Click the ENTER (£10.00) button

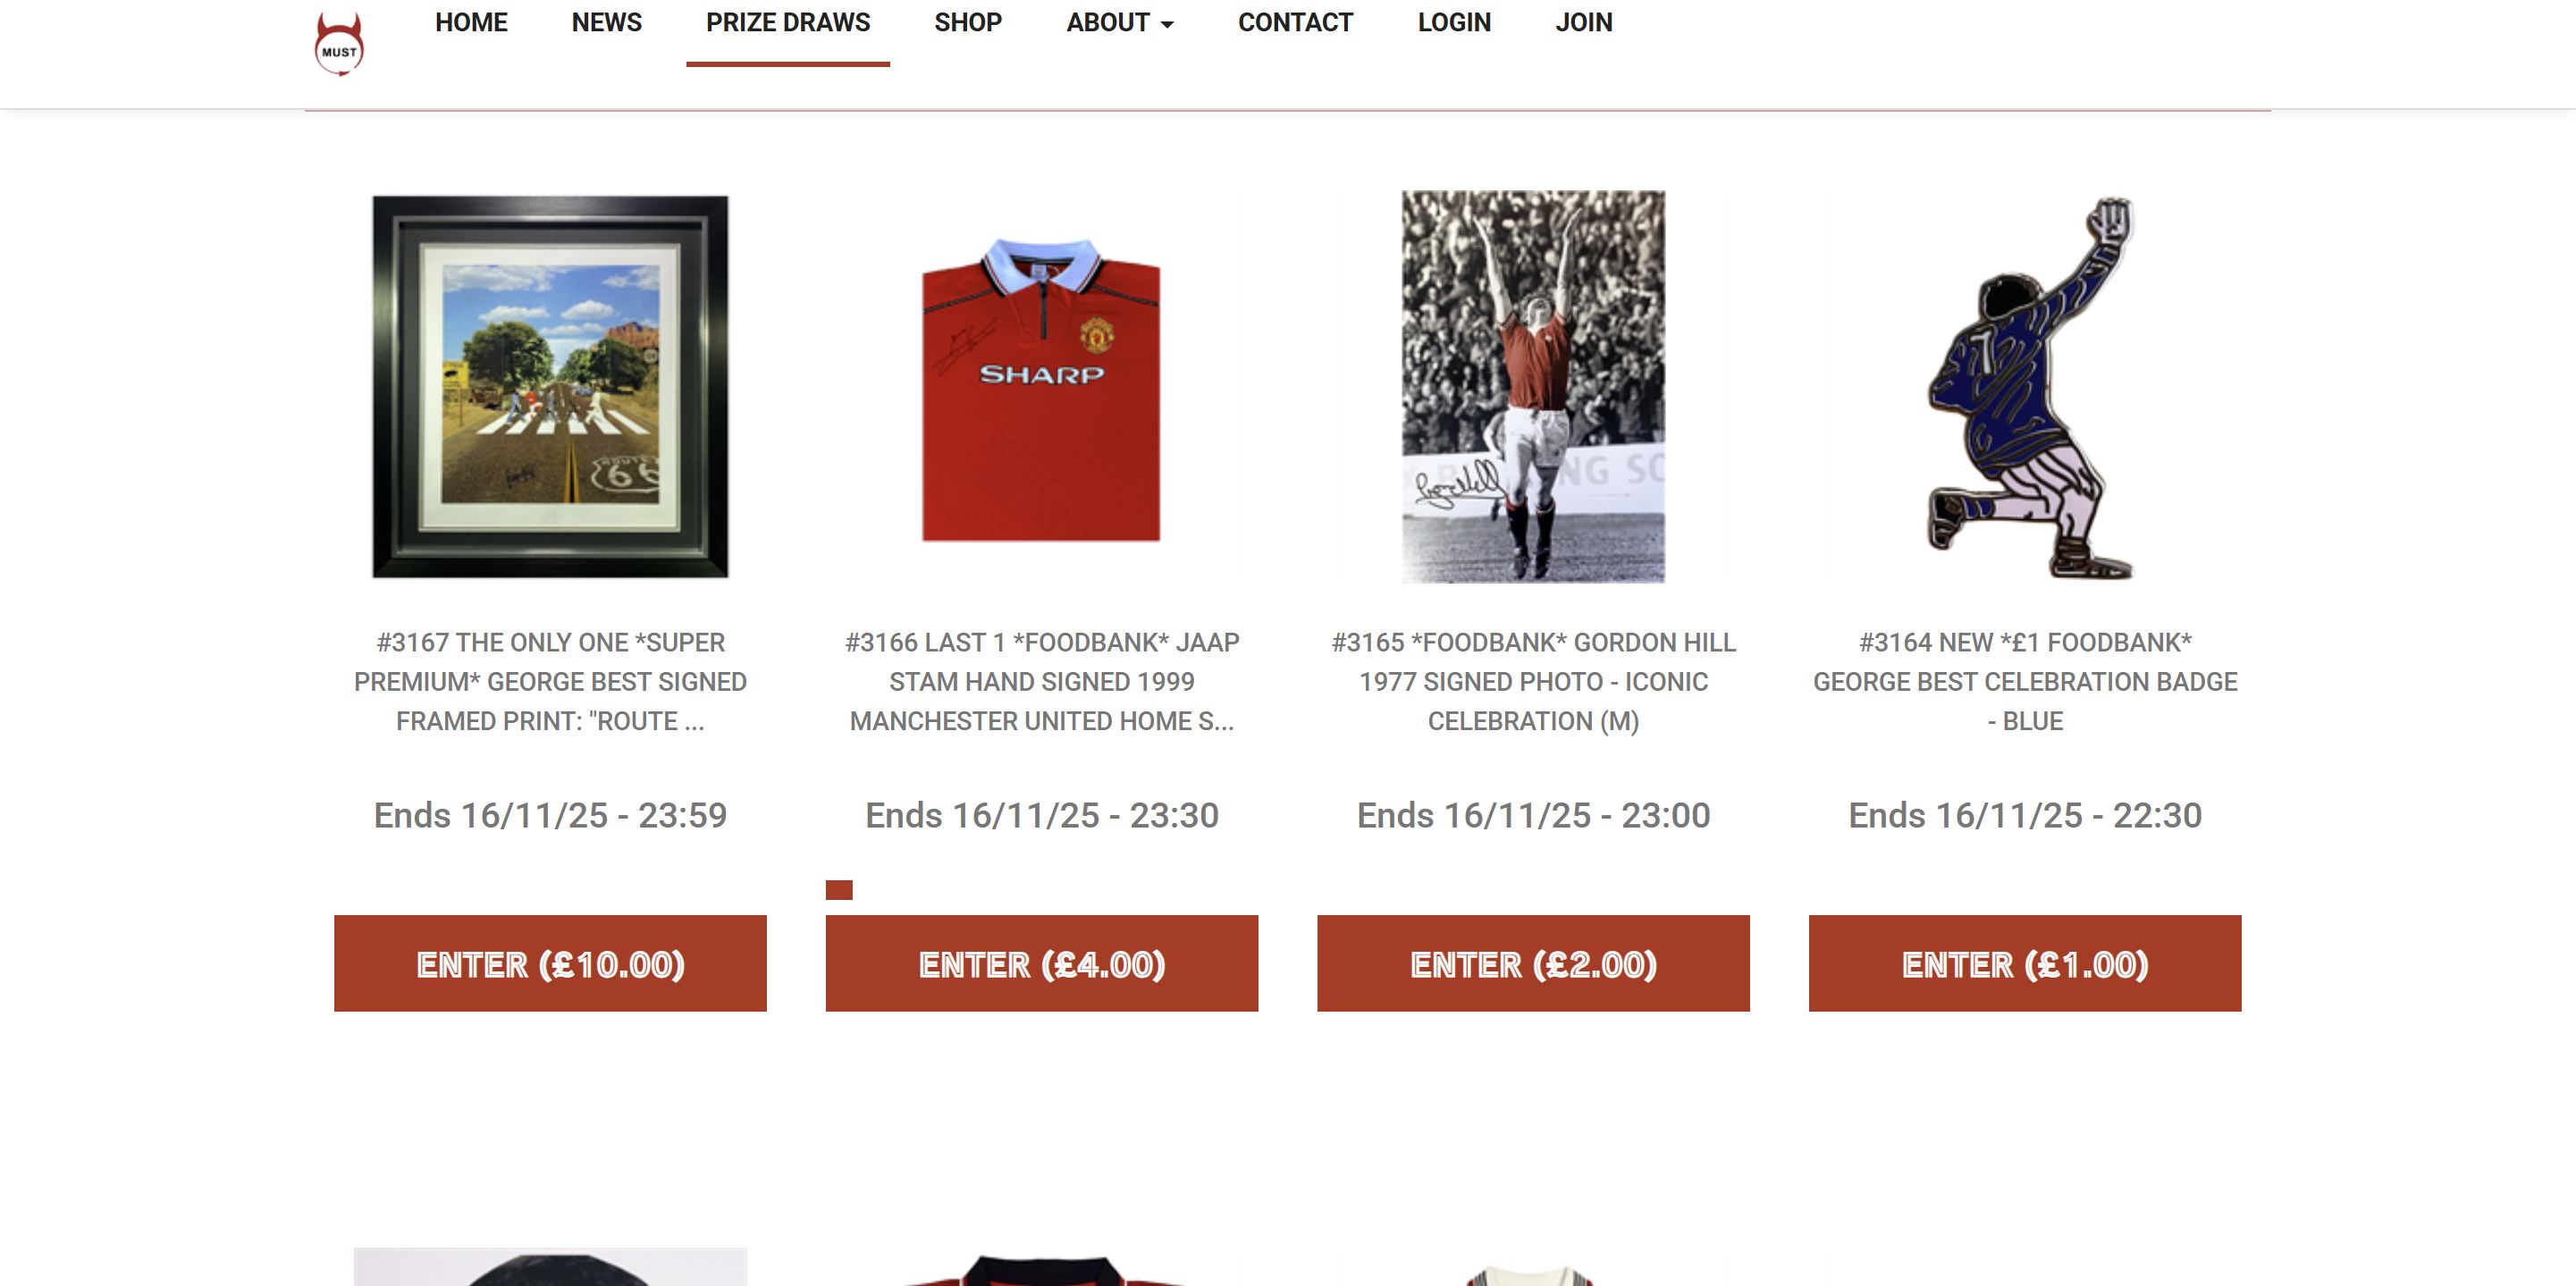point(550,963)
